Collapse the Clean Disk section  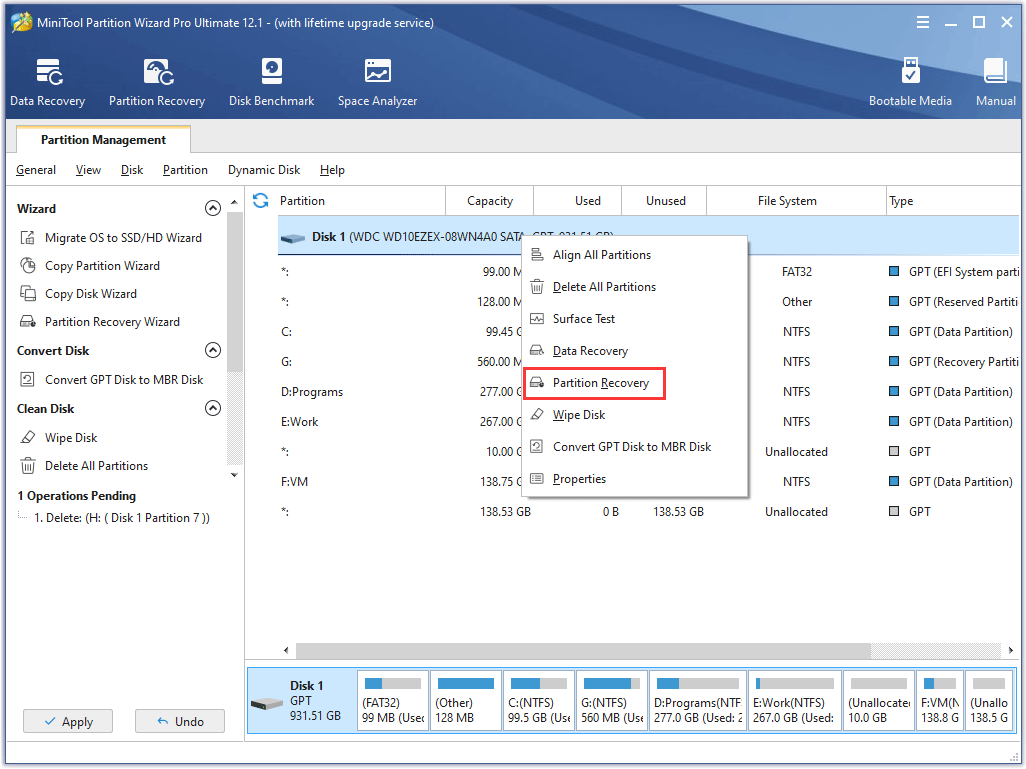(212, 408)
